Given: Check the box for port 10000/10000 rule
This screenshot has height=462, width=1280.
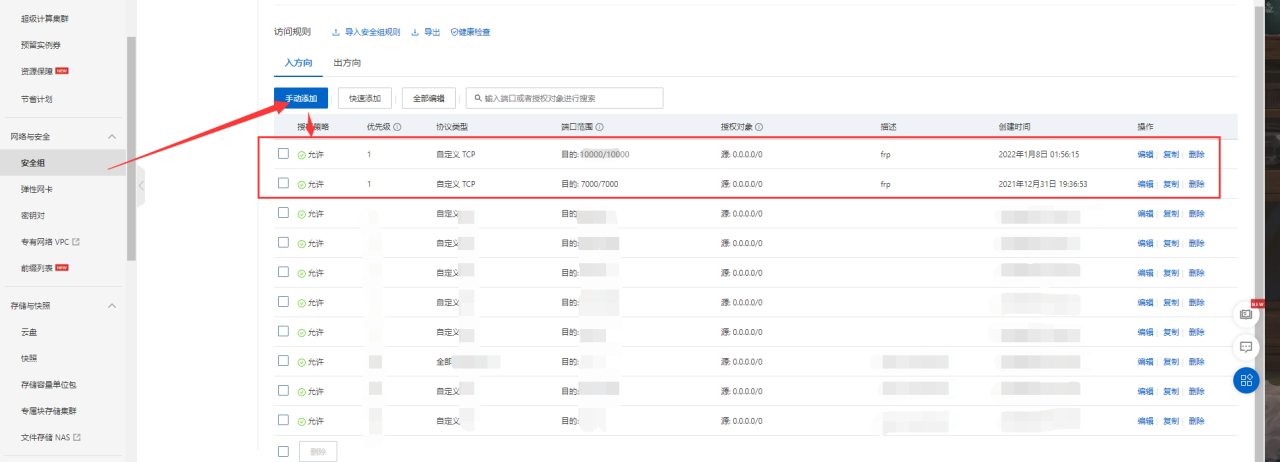Looking at the screenshot, I should coord(284,154).
